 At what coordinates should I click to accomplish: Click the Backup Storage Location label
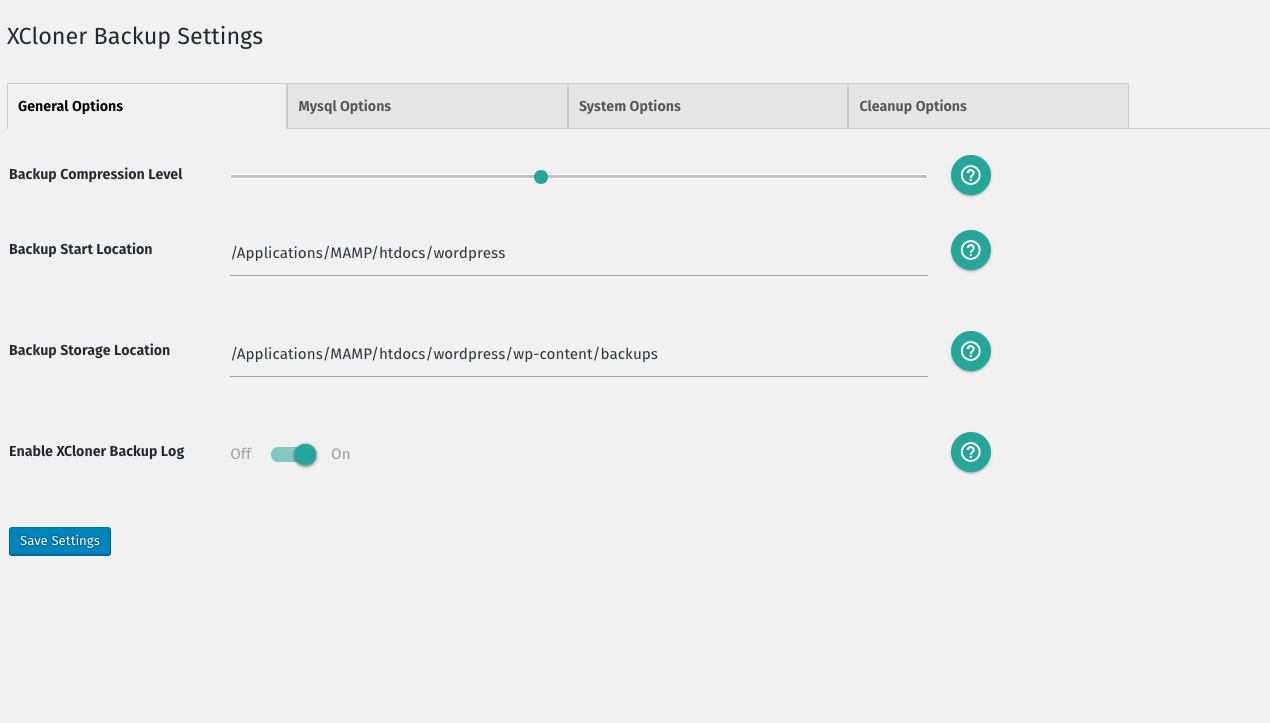pyautogui.click(x=90, y=350)
